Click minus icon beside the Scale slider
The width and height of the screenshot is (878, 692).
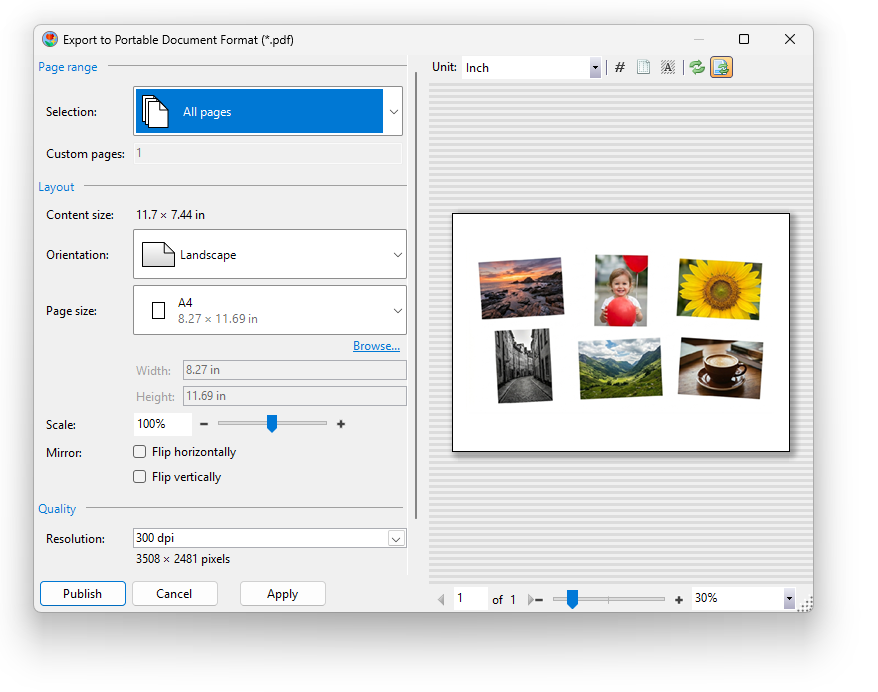click(x=204, y=424)
